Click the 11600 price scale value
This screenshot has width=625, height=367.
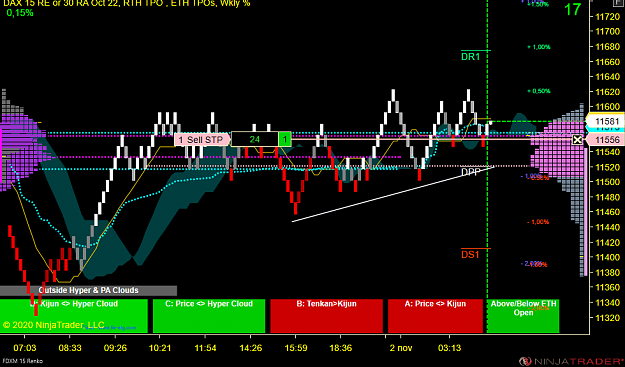pos(607,107)
